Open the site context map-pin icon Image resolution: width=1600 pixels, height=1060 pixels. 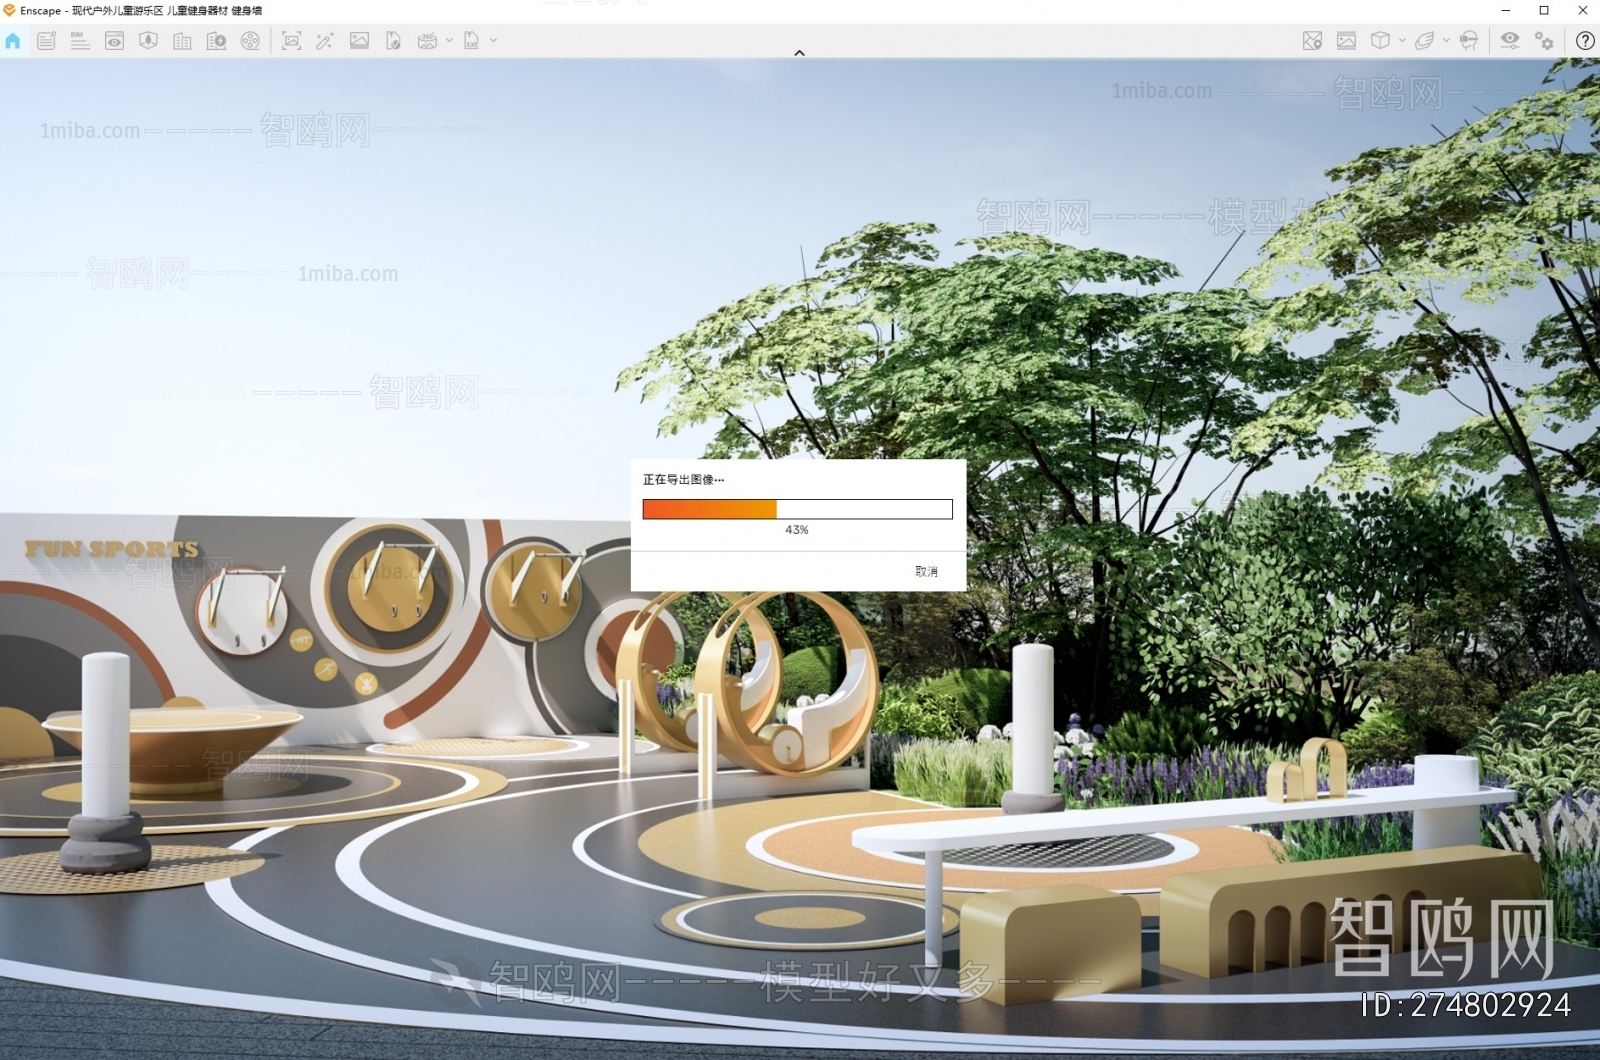click(1312, 41)
